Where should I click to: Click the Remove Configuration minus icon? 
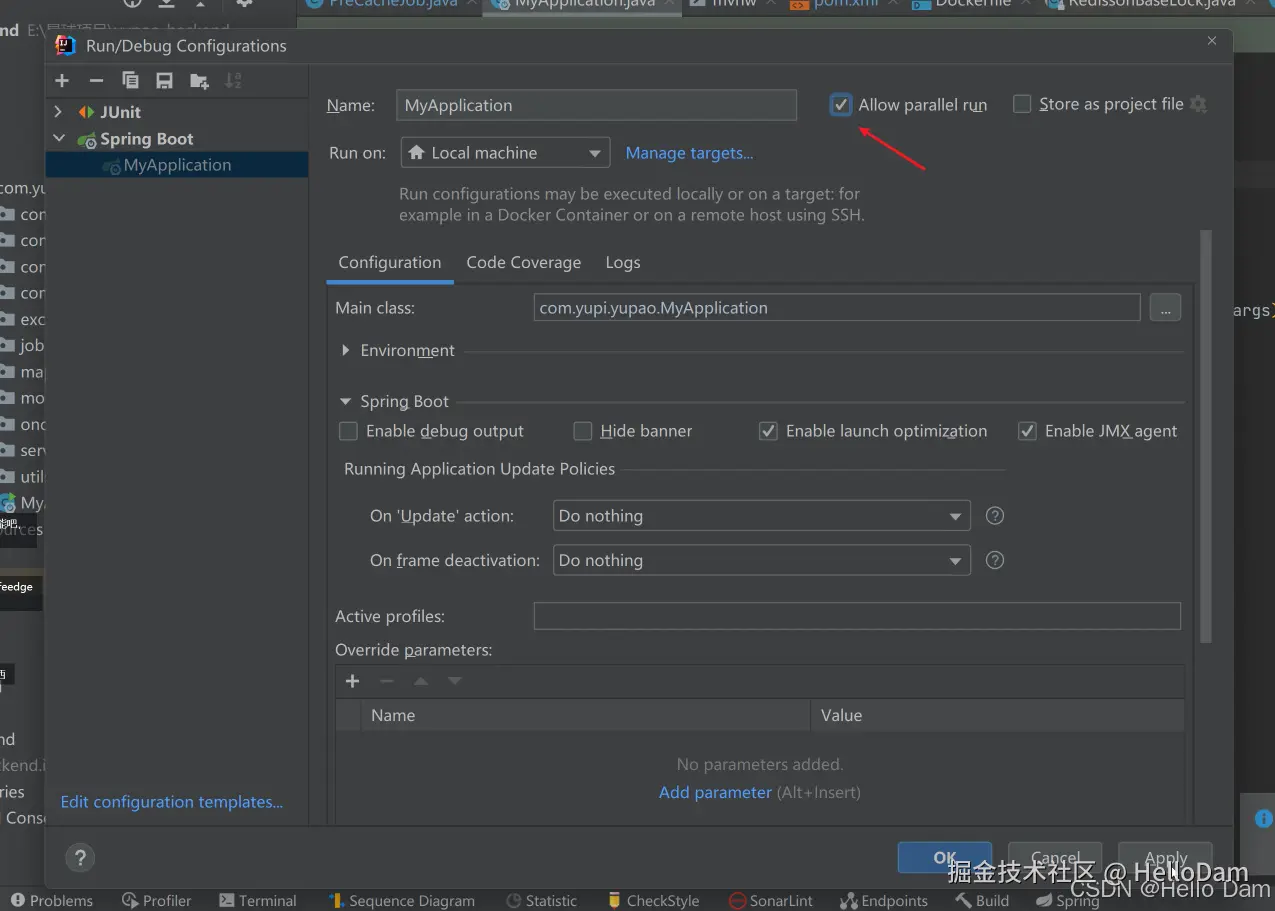pyautogui.click(x=96, y=81)
